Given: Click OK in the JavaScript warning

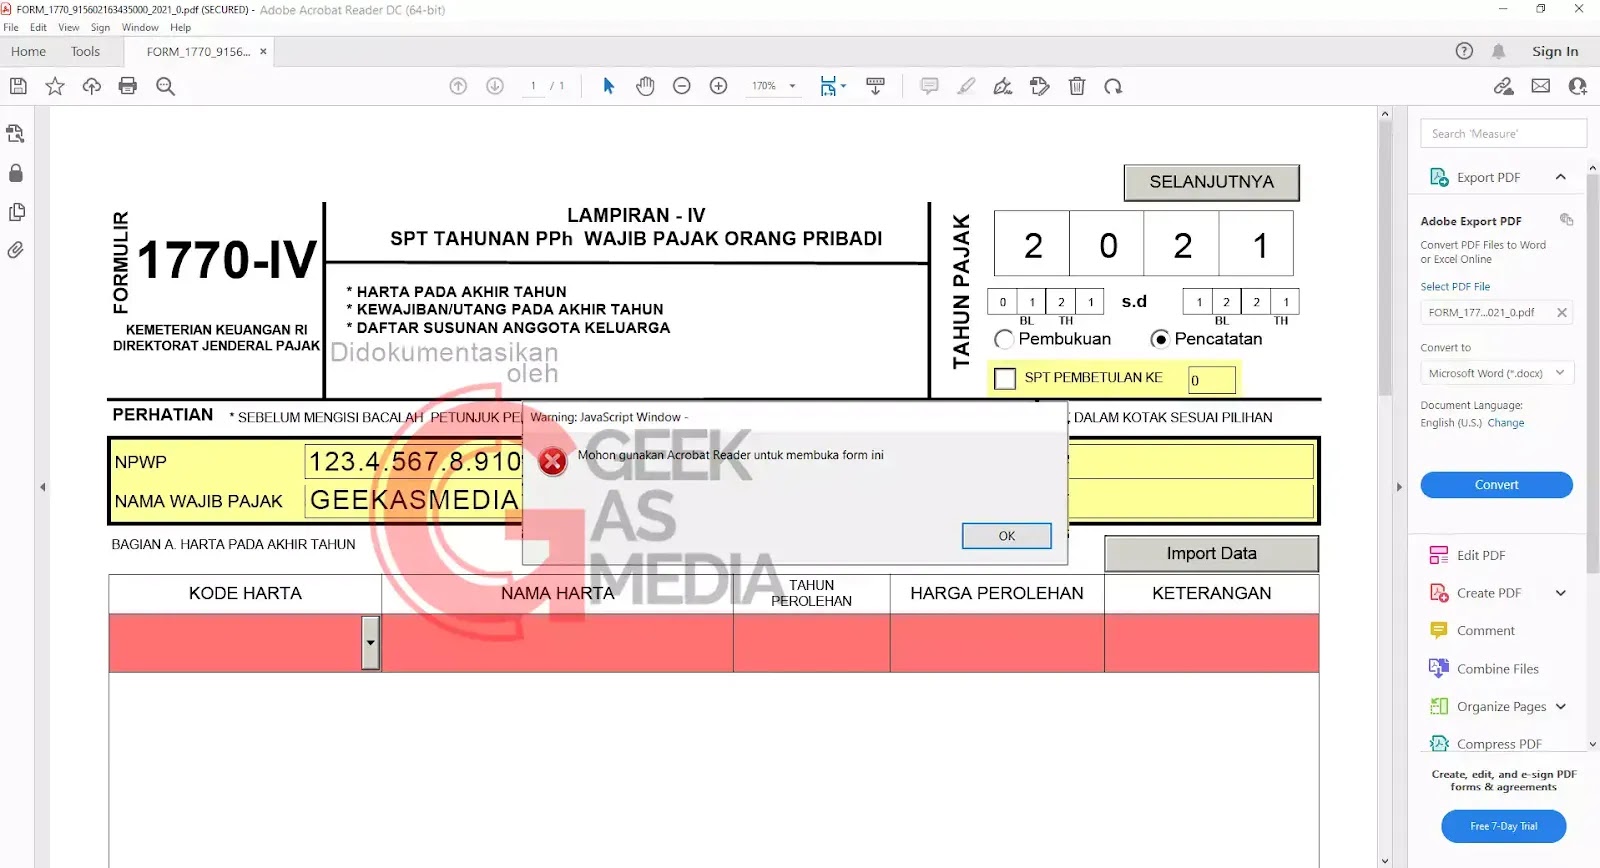Looking at the screenshot, I should coord(1006,536).
